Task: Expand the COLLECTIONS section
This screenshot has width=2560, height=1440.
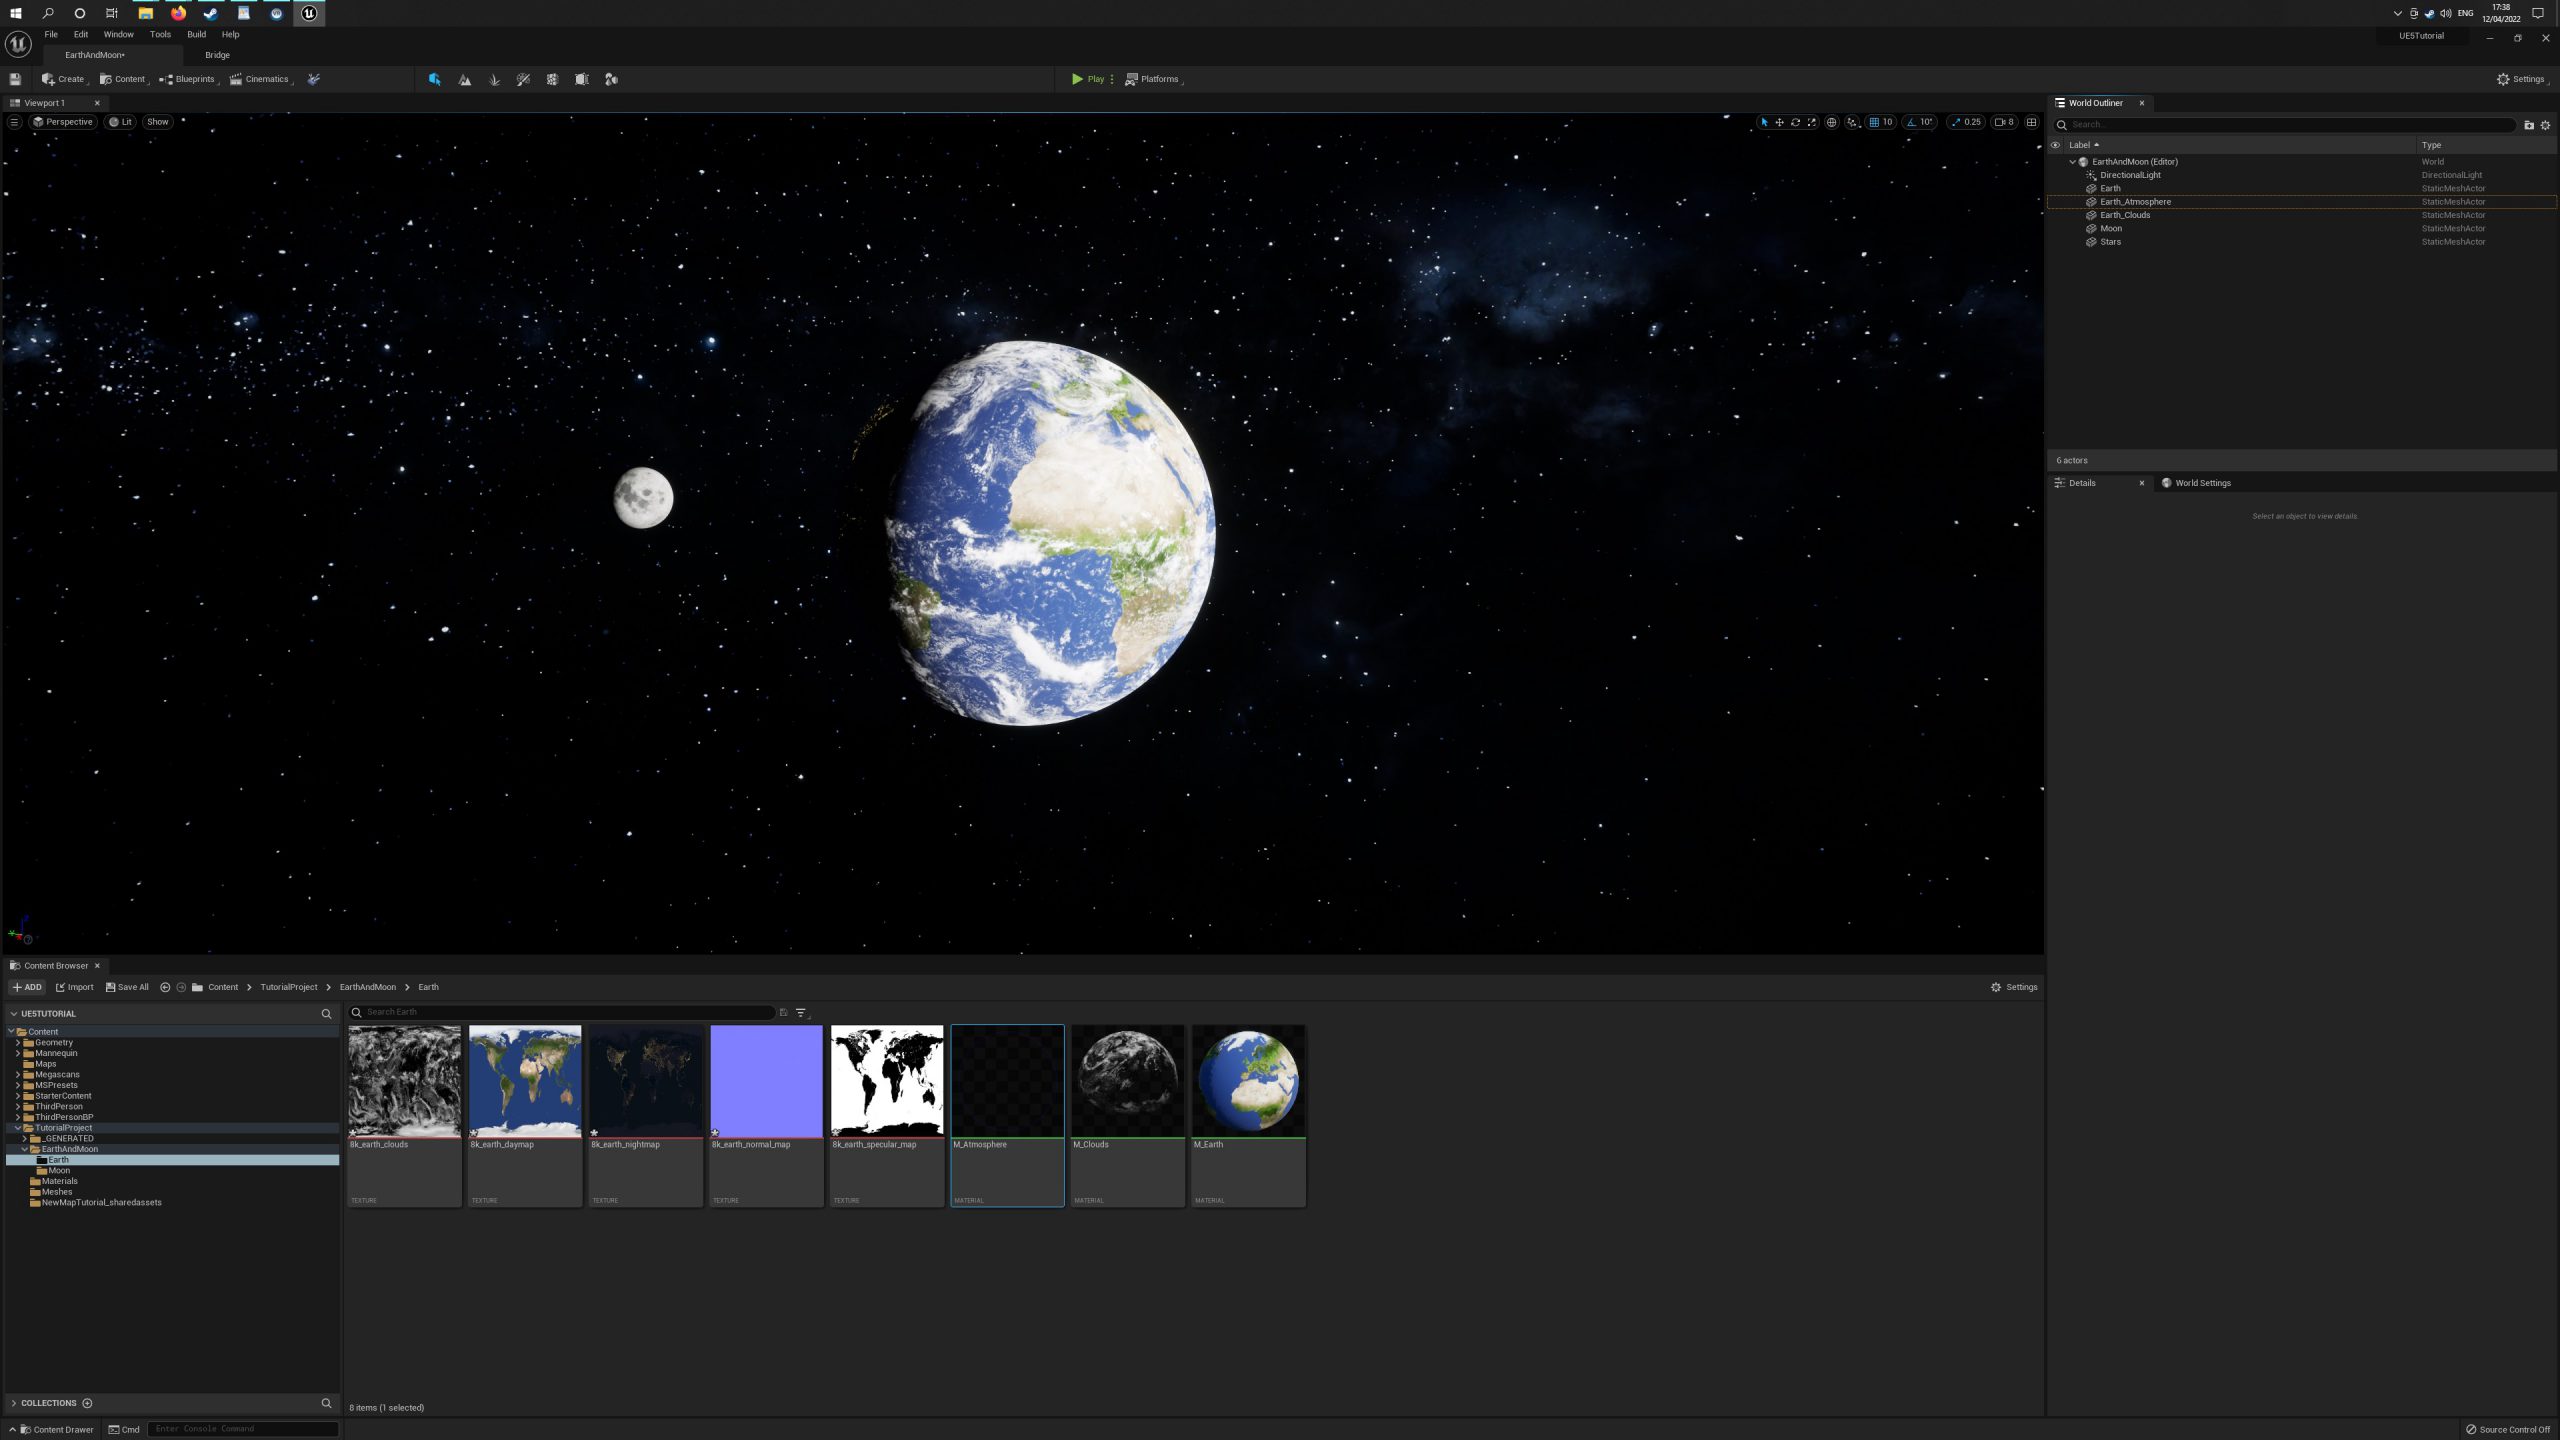Action: coord(13,1403)
